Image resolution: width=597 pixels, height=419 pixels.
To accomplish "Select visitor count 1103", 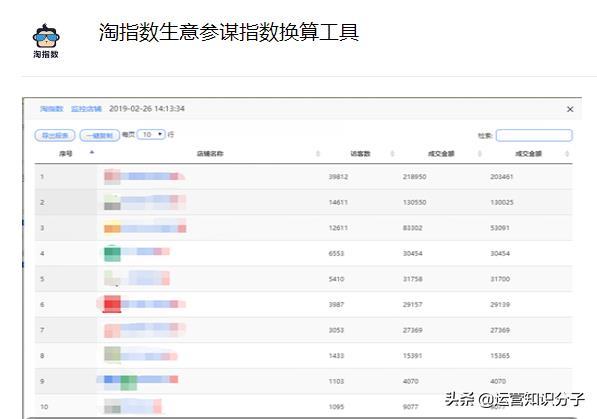I will coord(336,381).
